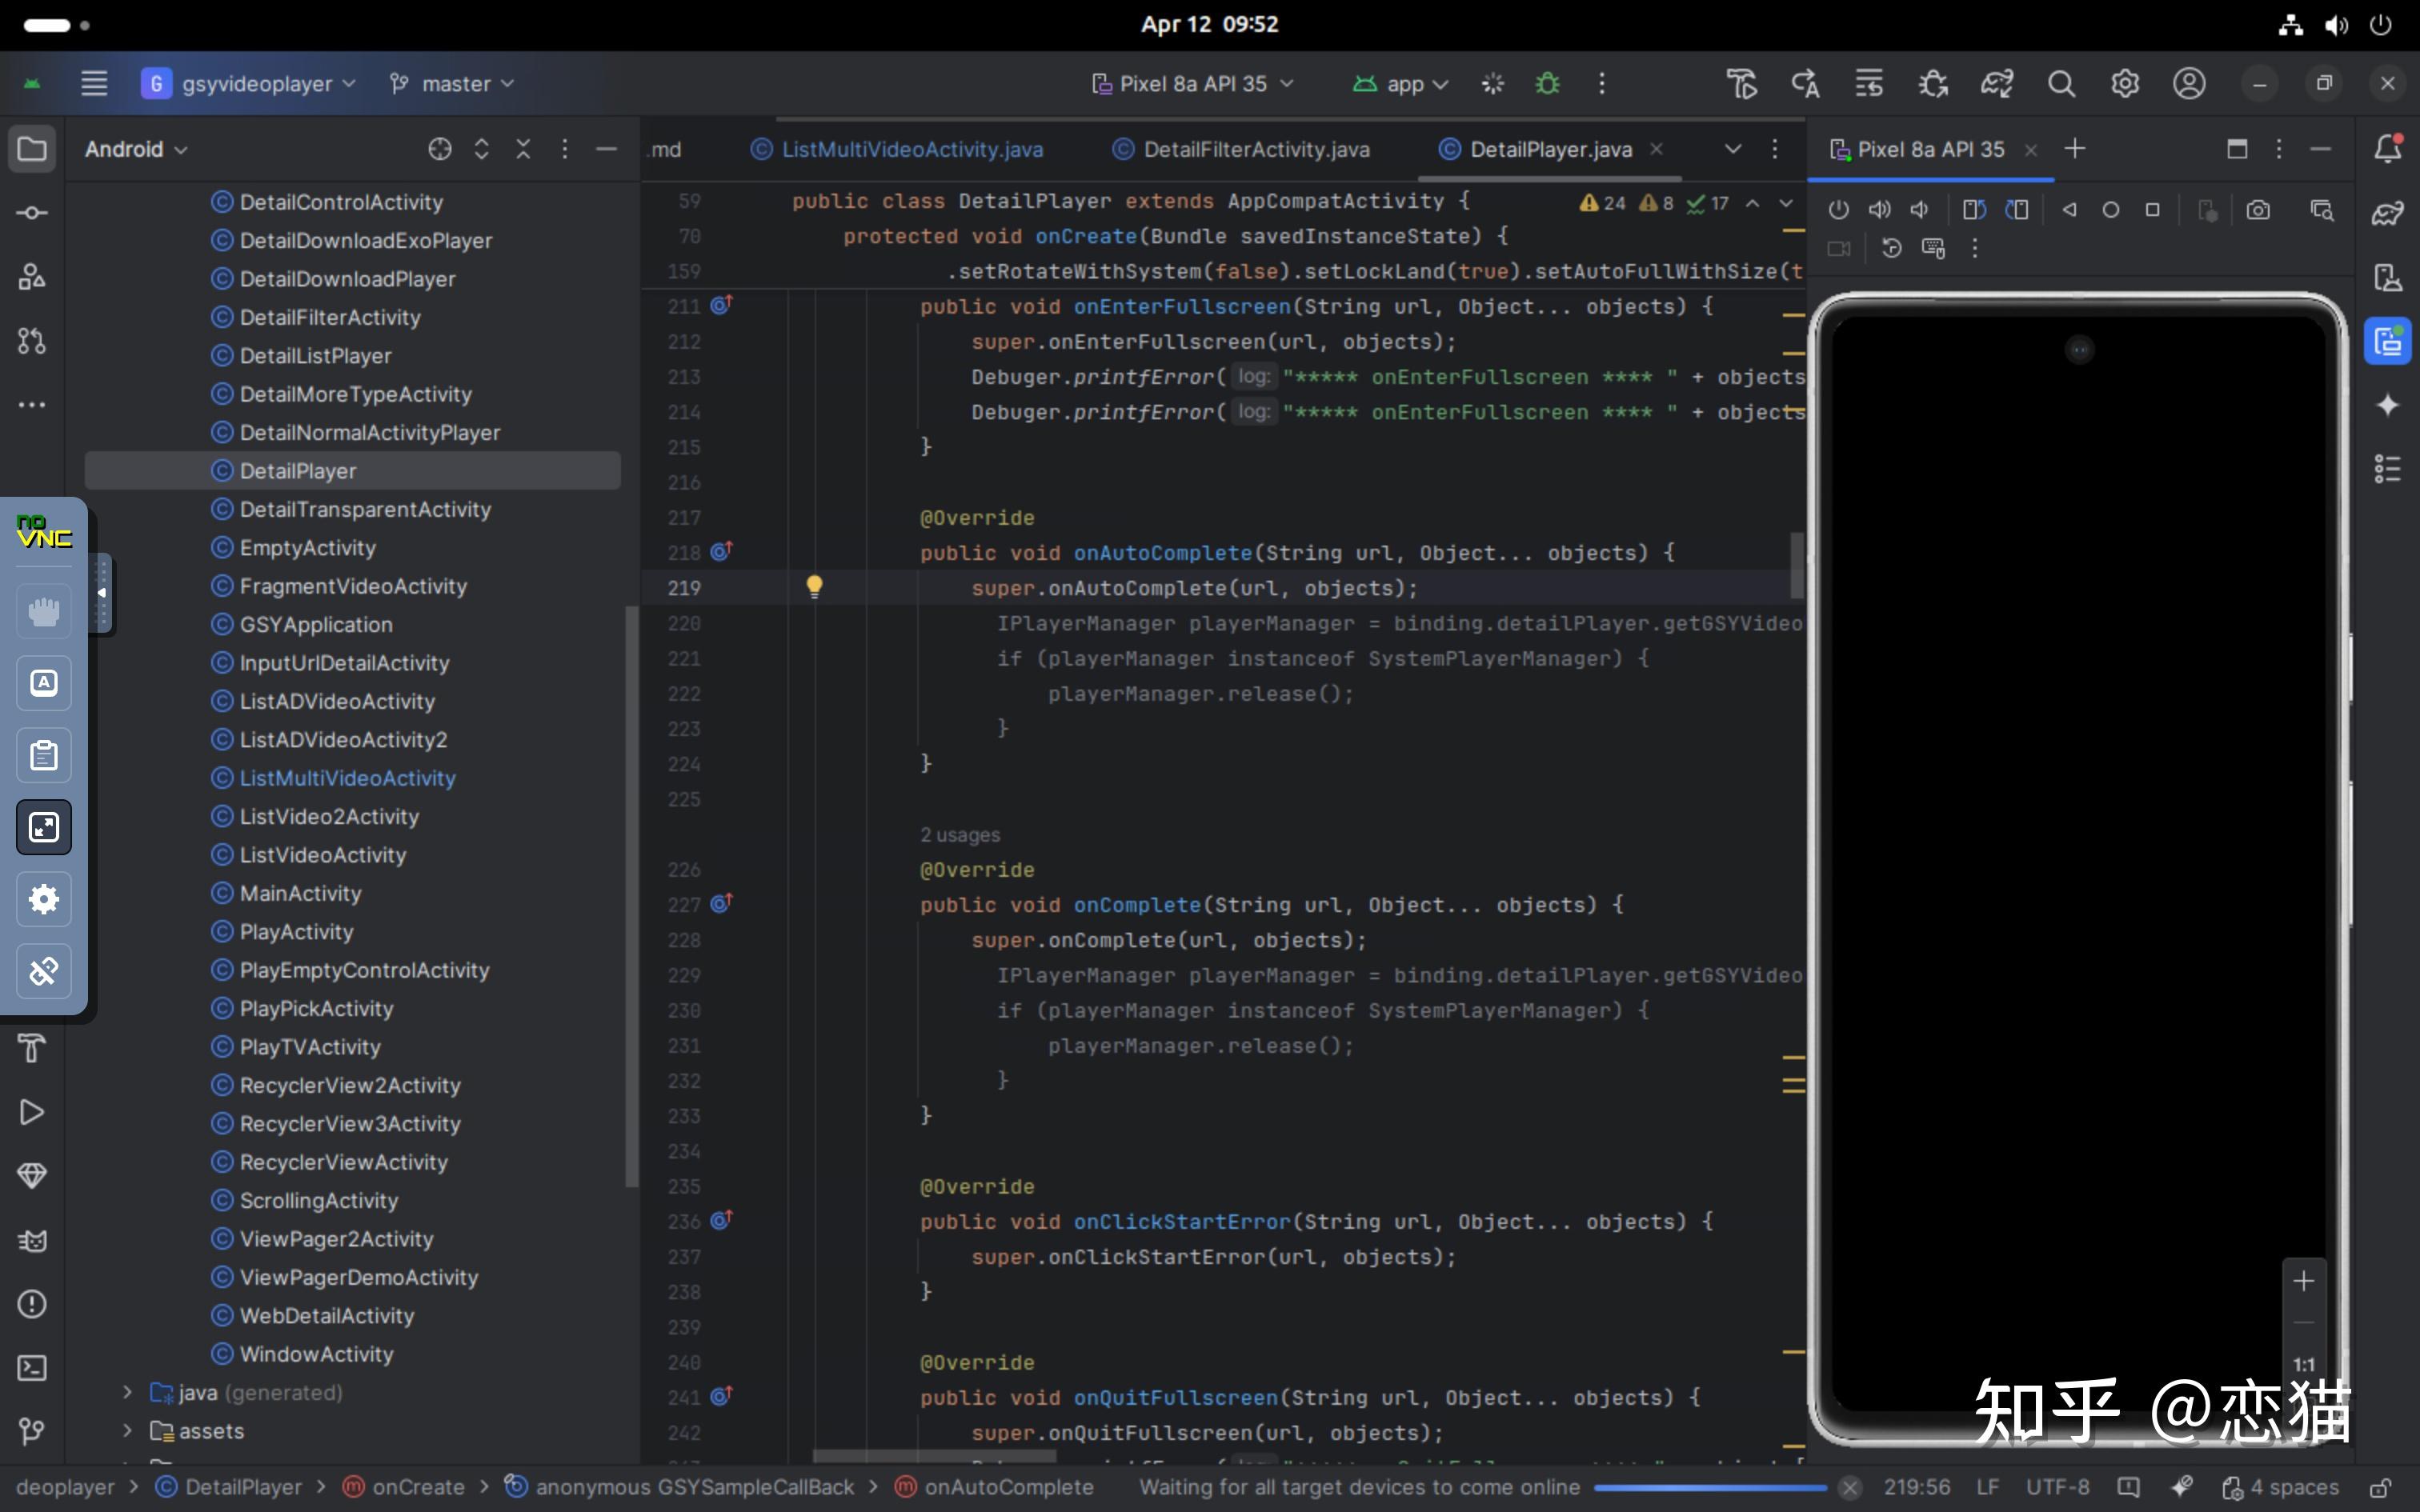Open the Notifications bell icon
Screen dimensions: 2420x1512
point(2388,149)
